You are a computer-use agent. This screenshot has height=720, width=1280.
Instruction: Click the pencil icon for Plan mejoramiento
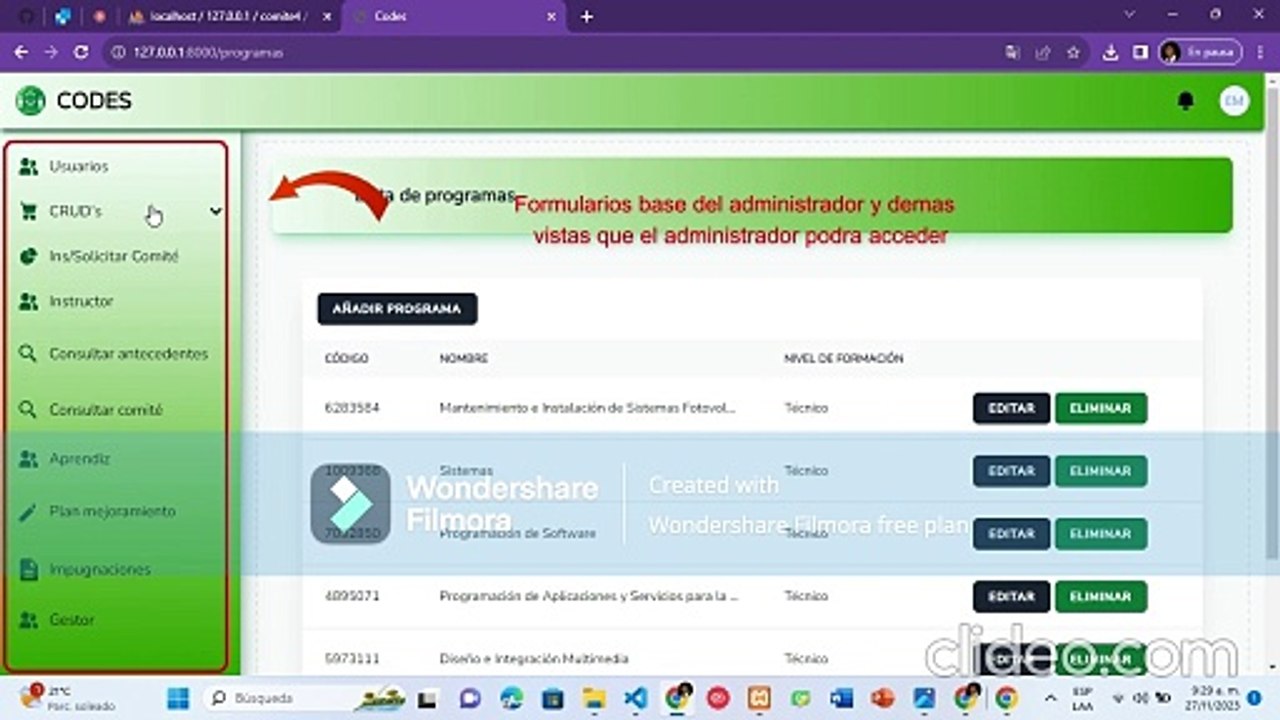click(x=28, y=512)
